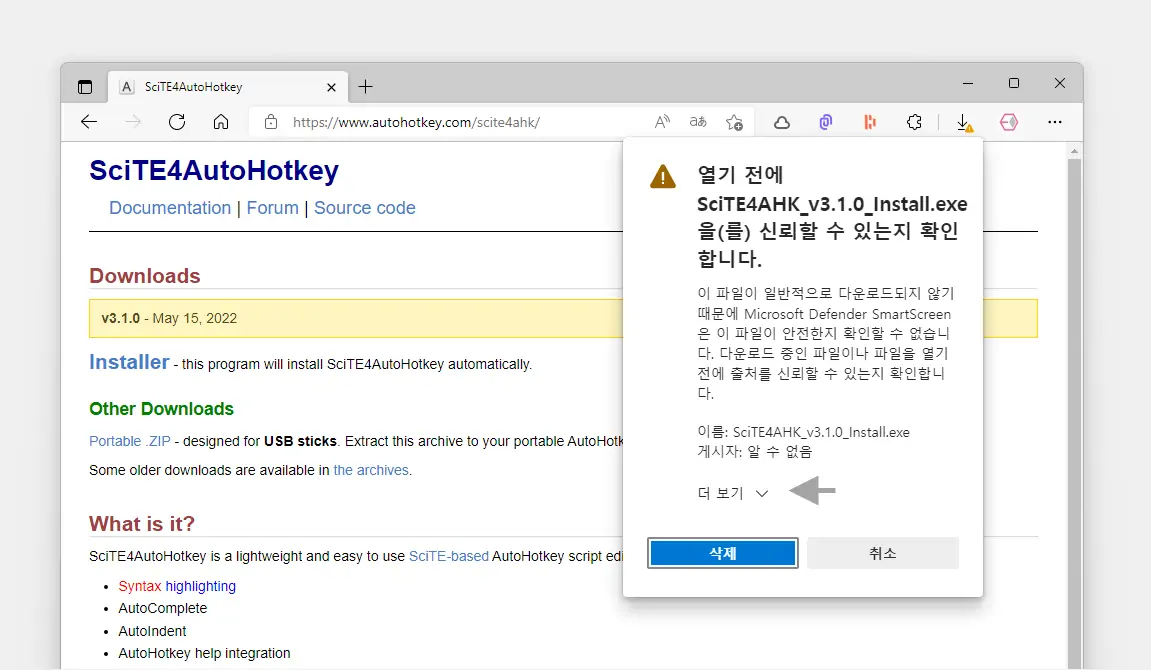Open the site information padlock icon
1151x670 pixels.
270,122
